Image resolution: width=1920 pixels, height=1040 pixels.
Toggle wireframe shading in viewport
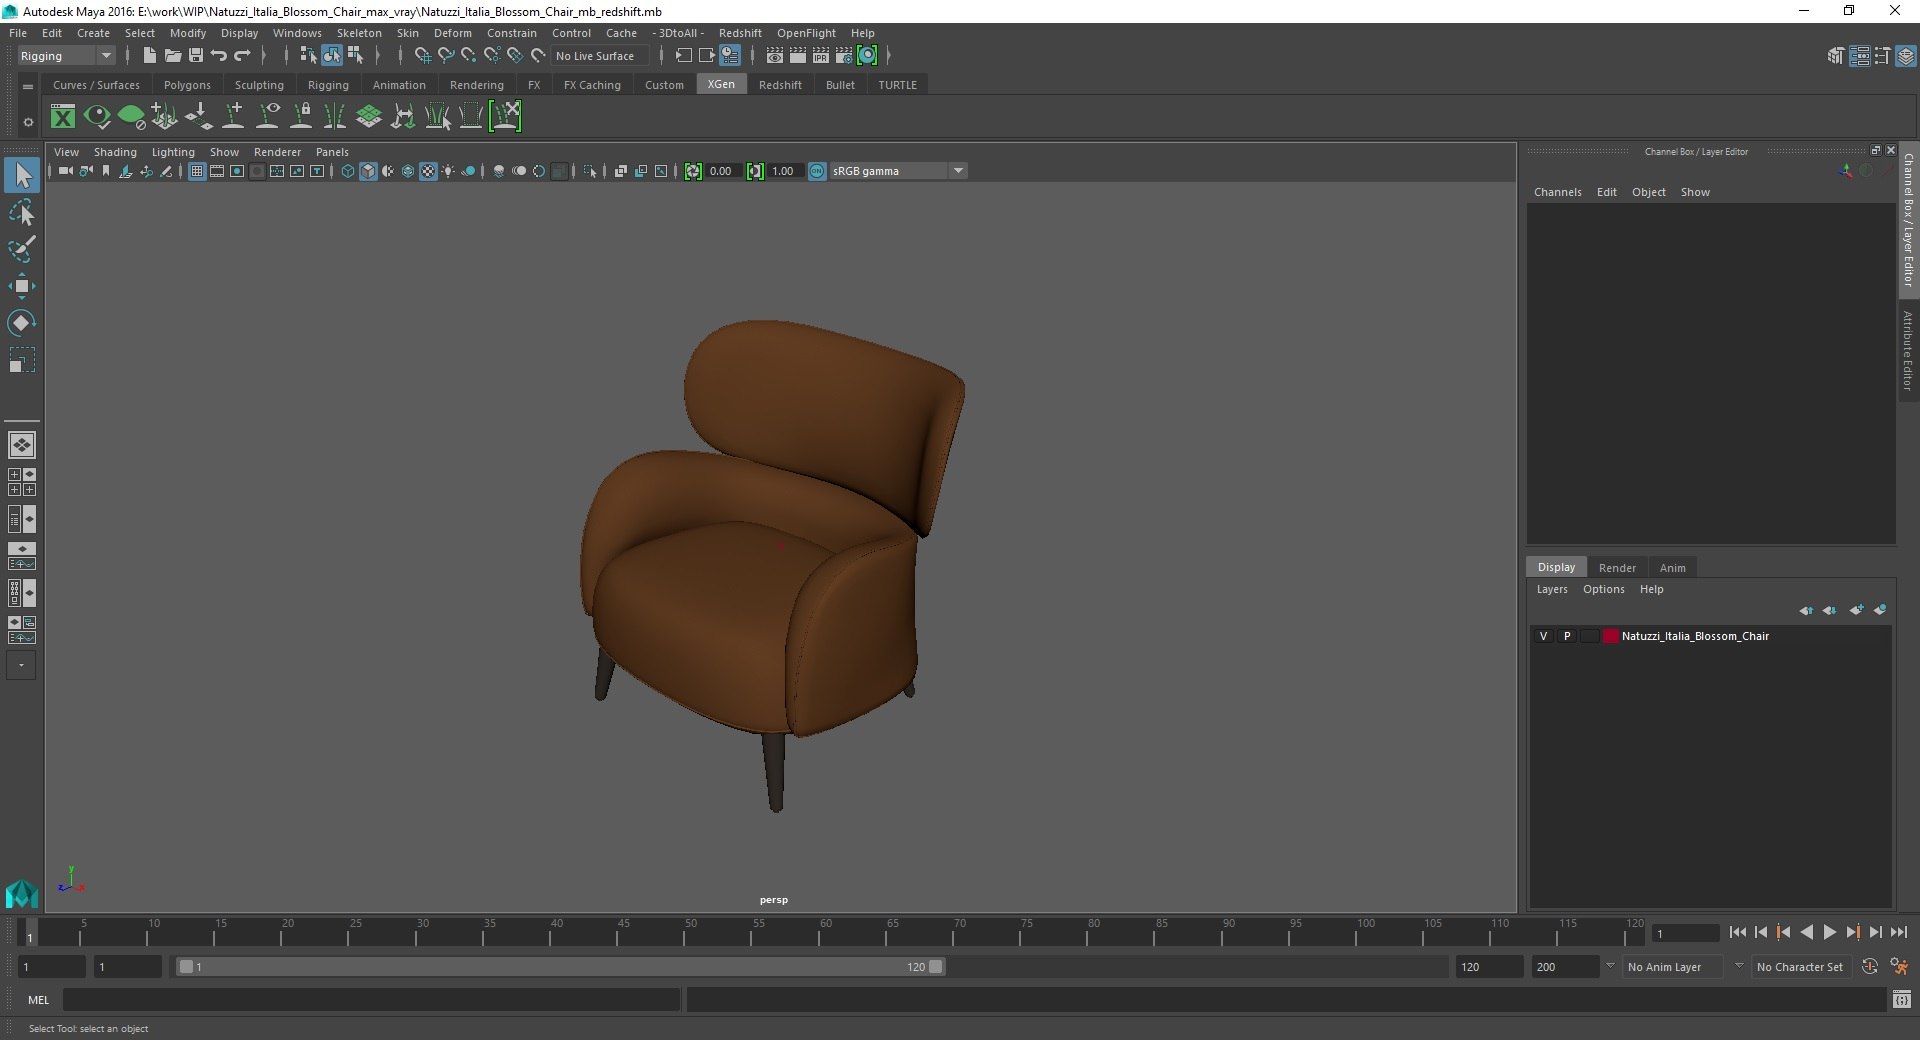tap(347, 171)
